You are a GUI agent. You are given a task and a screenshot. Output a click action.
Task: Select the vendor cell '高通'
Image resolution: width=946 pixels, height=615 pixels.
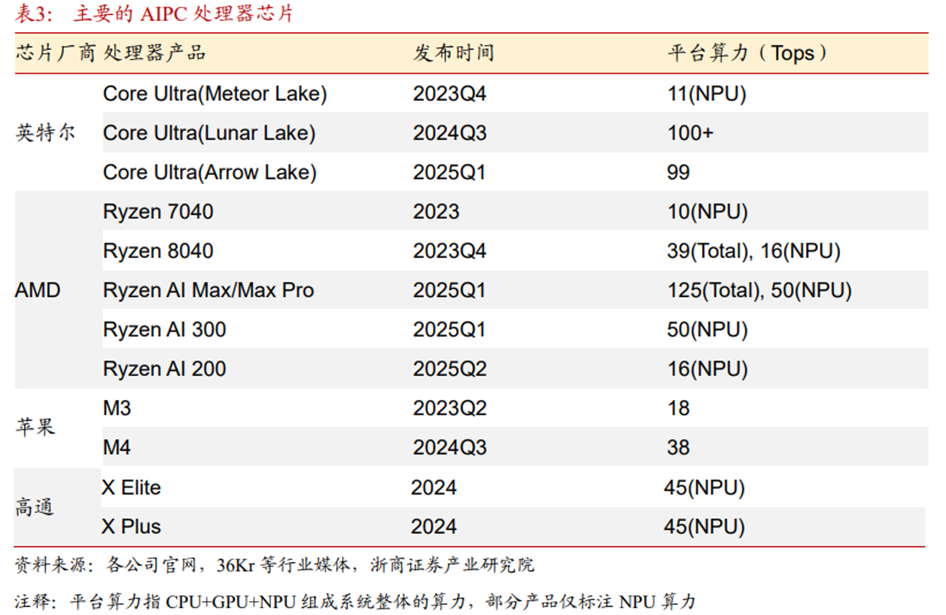[x=34, y=506]
